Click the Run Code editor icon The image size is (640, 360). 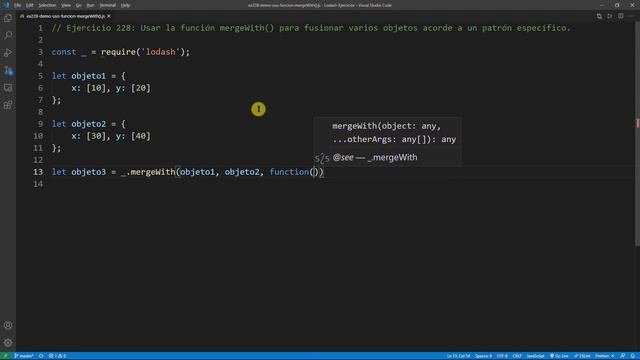click(610, 16)
